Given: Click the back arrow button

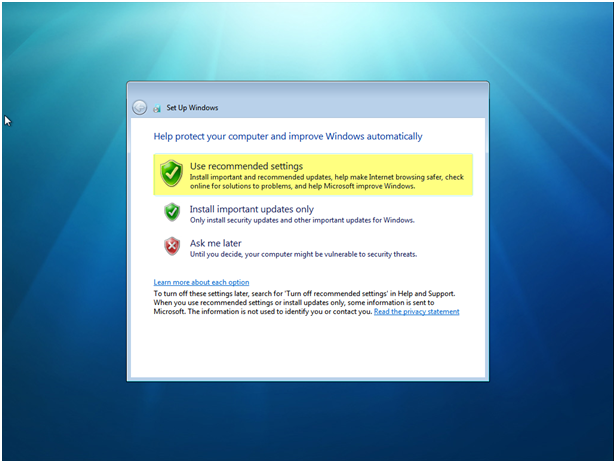Looking at the screenshot, I should point(139,107).
